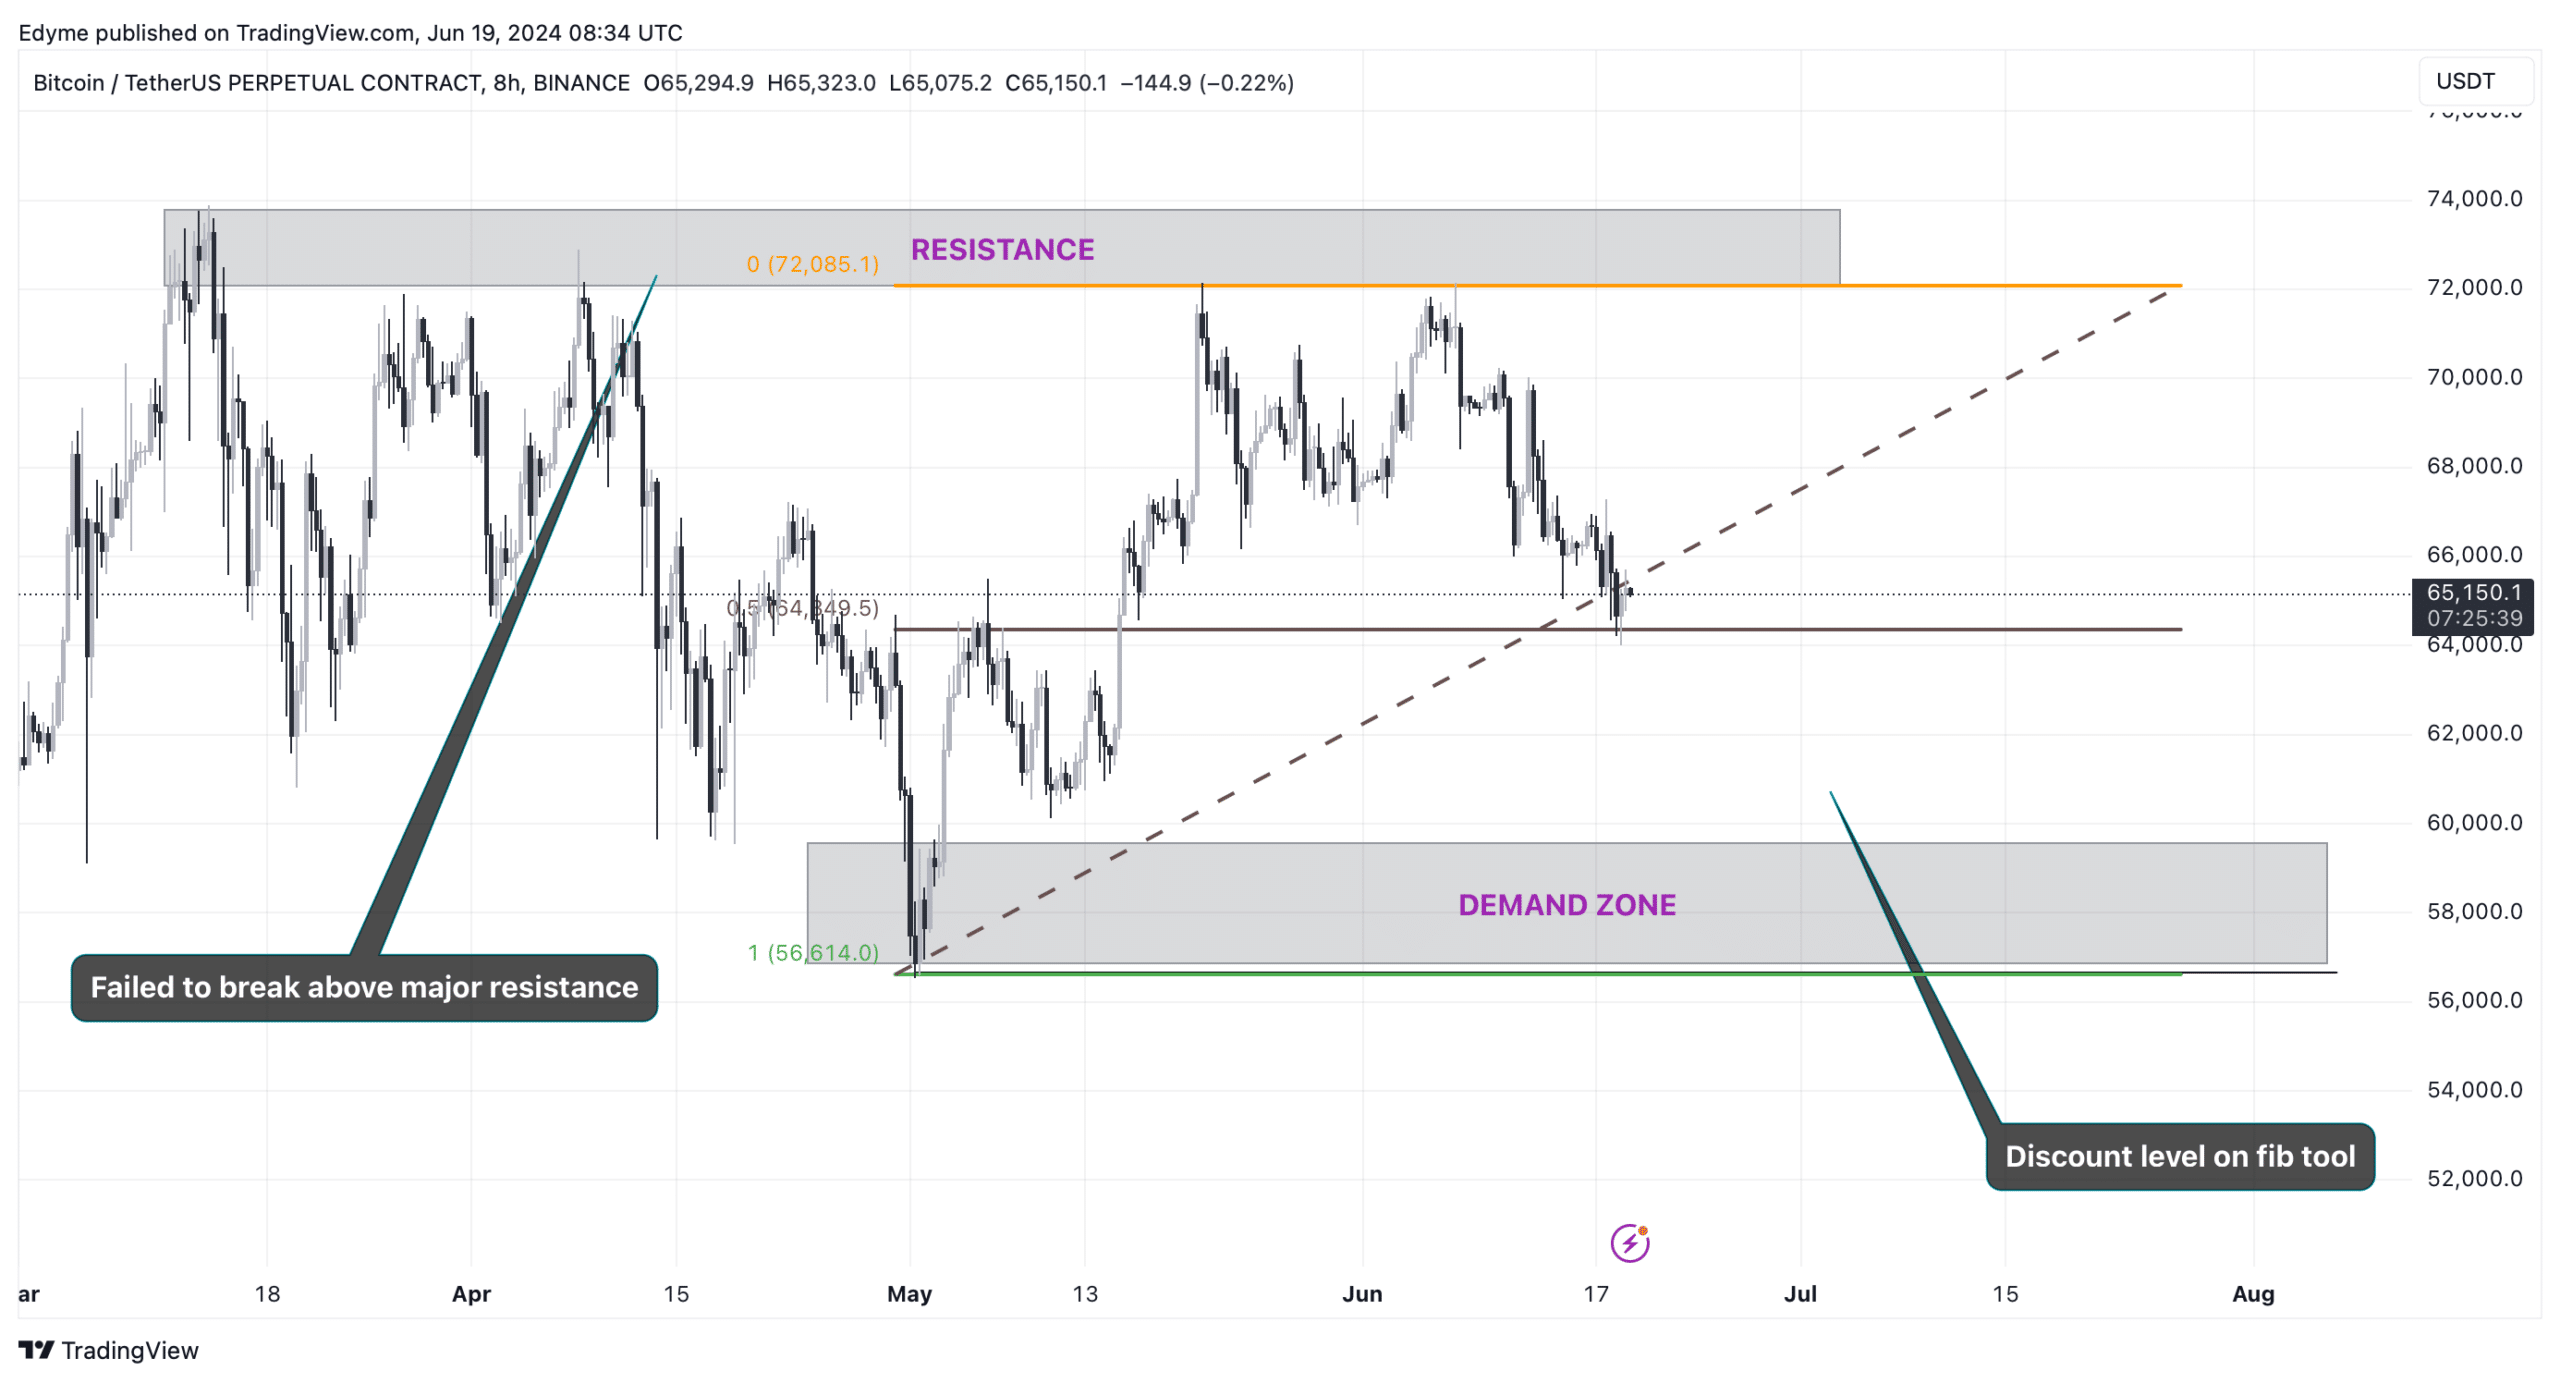Open the USDT currency selector
Viewport: 2560px width, 1383px height.
[x=2474, y=81]
